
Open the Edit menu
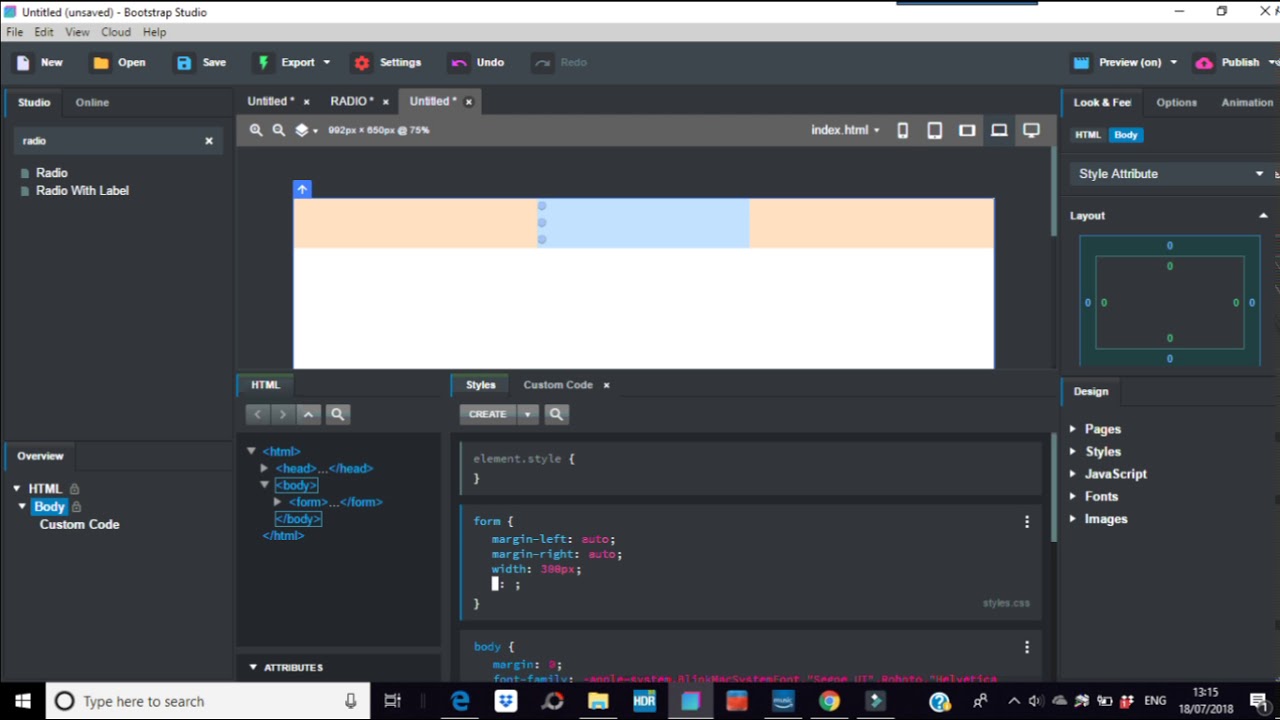[44, 32]
